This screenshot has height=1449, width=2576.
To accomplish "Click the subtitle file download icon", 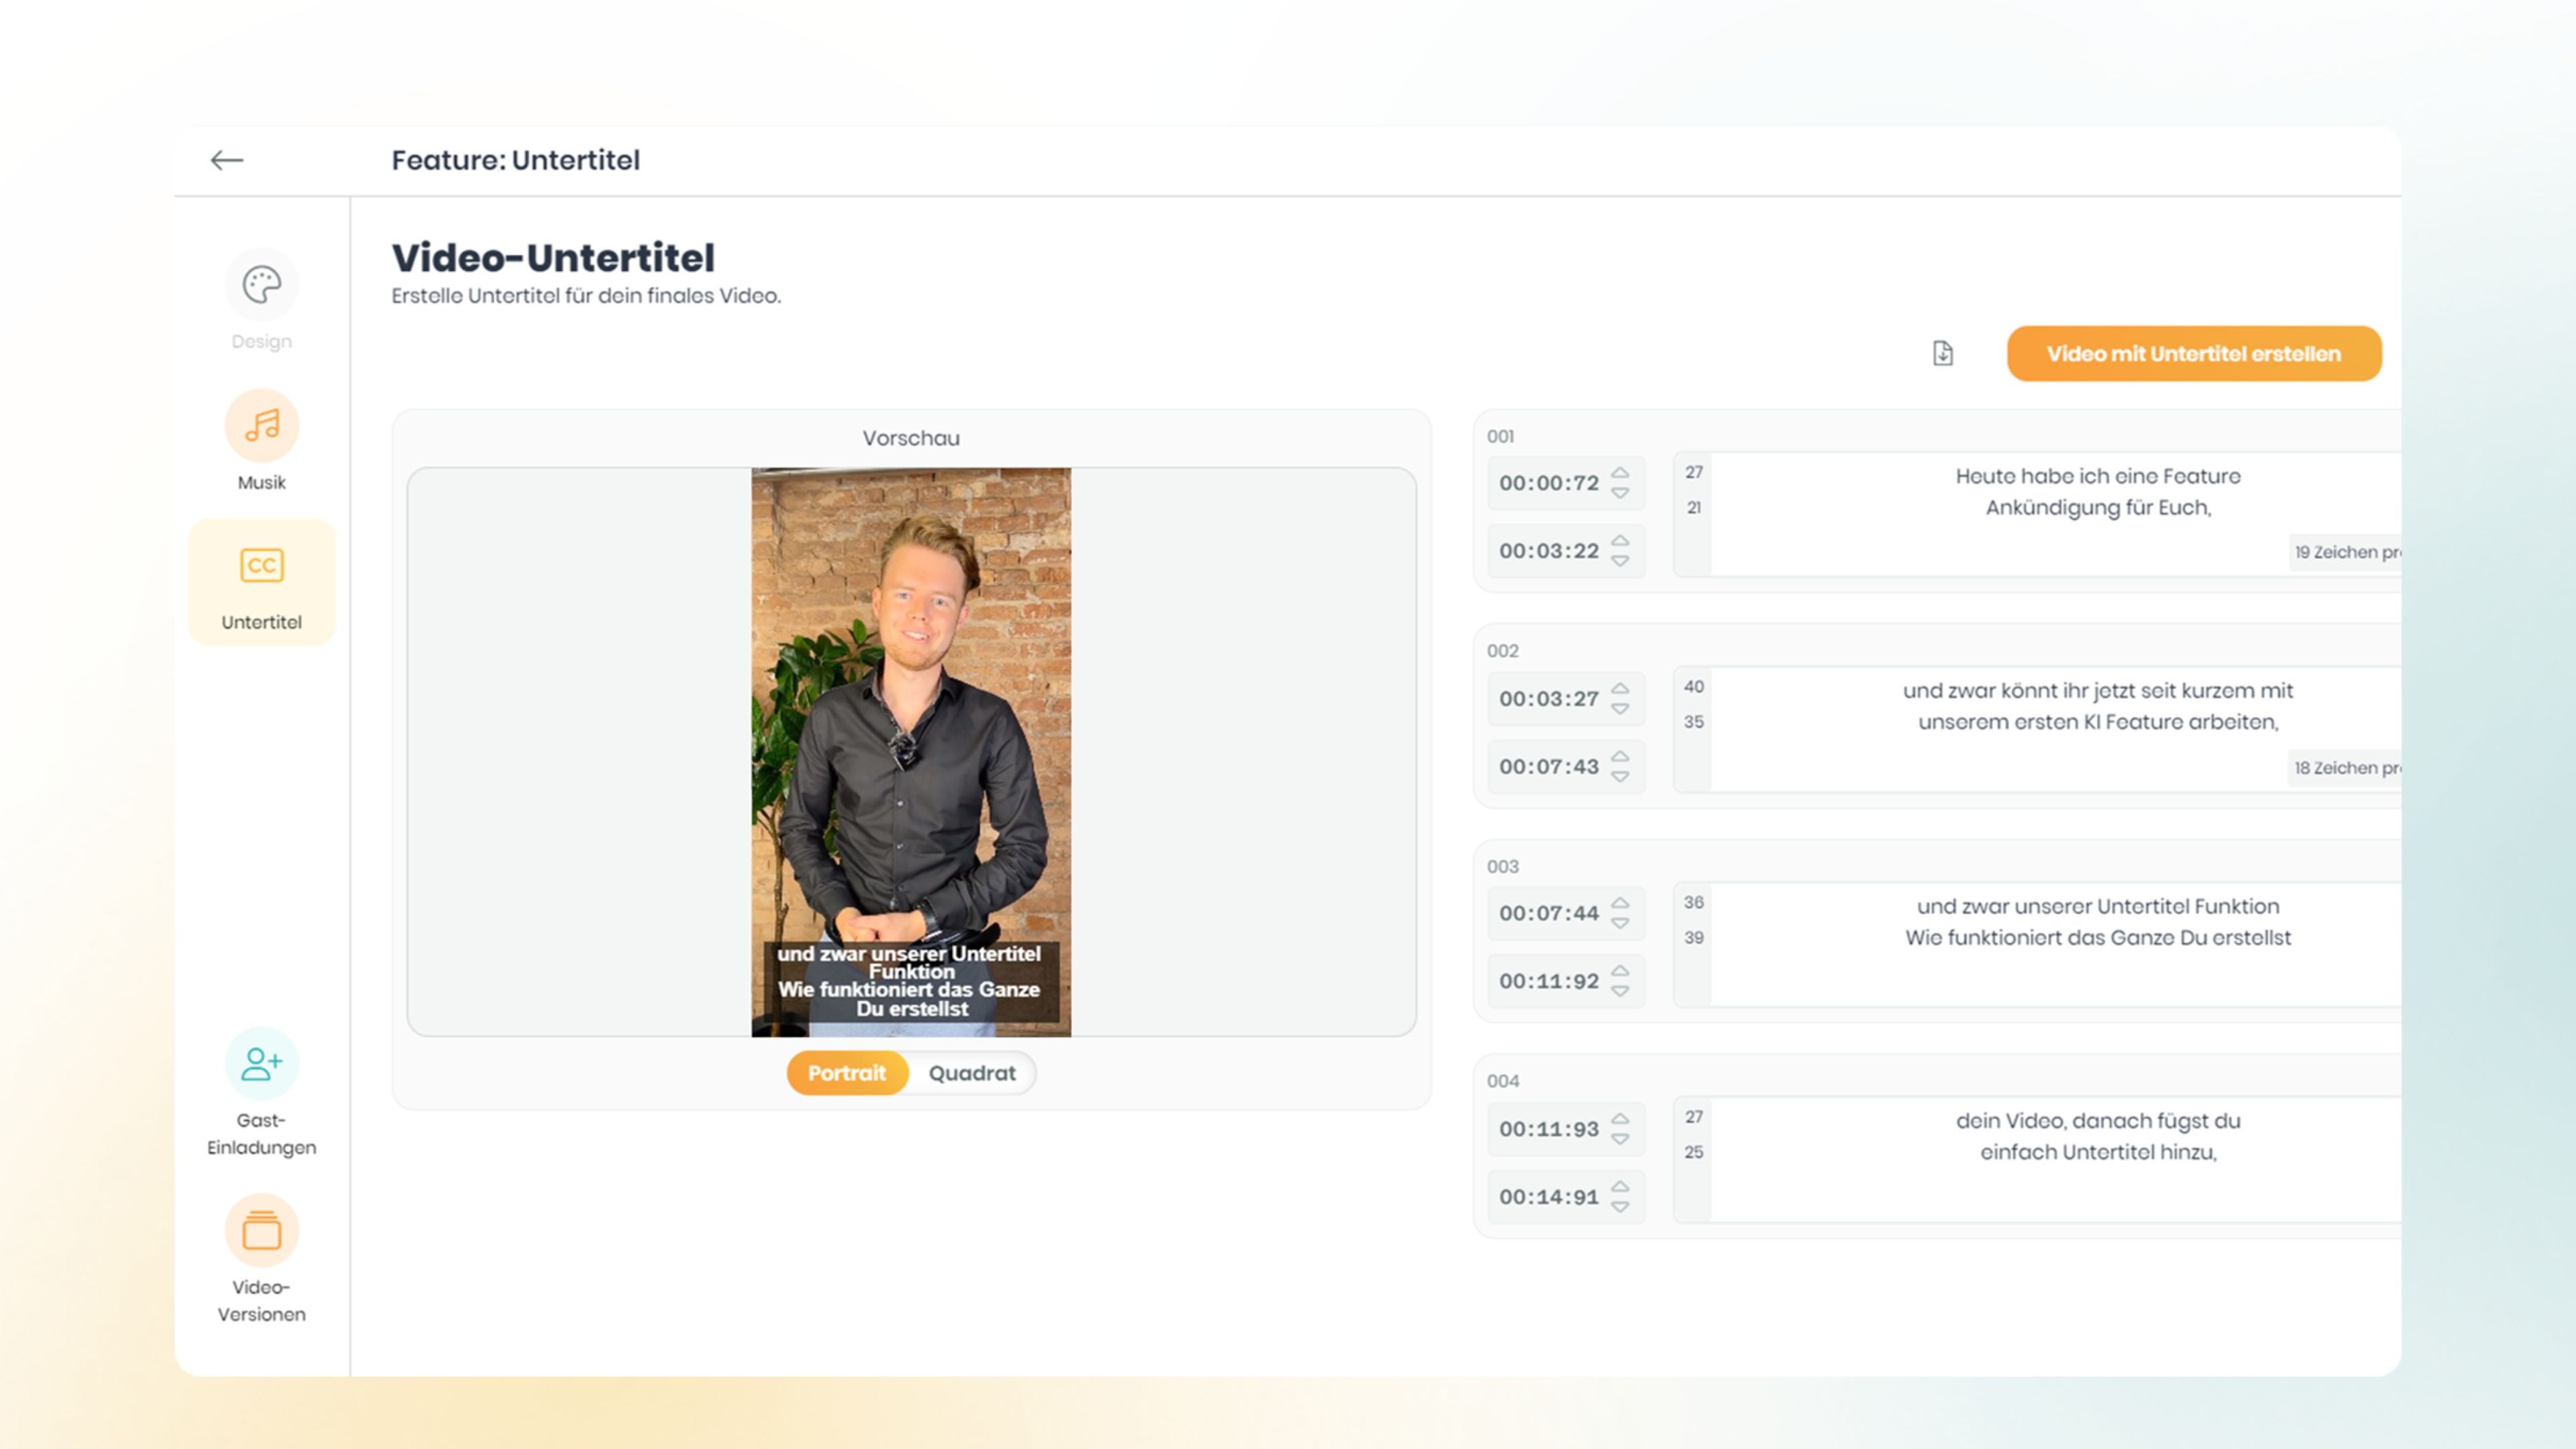I will point(1942,353).
